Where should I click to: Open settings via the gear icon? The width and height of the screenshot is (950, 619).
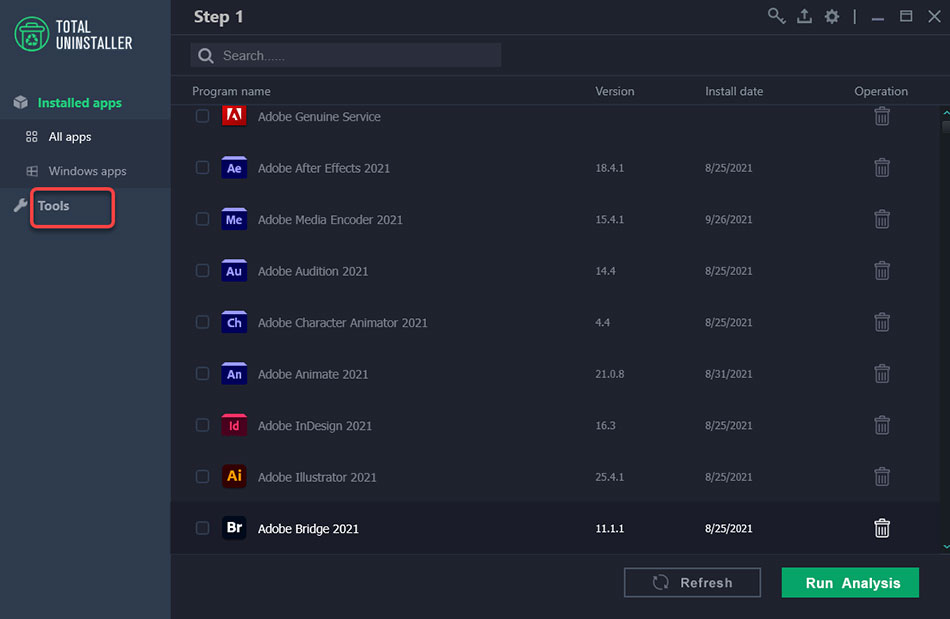coord(832,16)
